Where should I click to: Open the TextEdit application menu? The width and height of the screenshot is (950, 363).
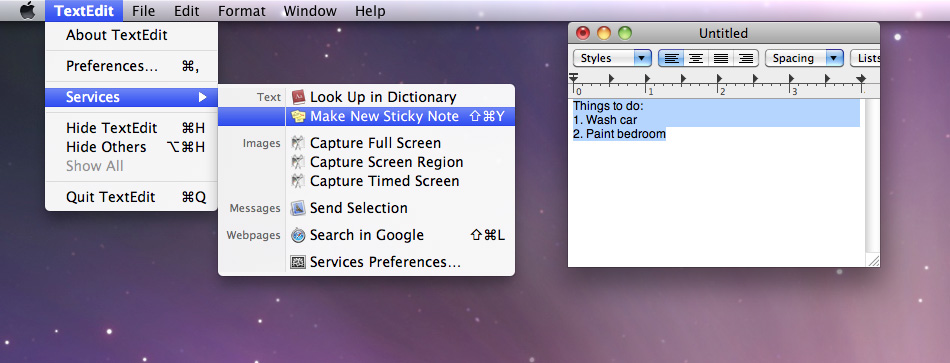coord(84,10)
